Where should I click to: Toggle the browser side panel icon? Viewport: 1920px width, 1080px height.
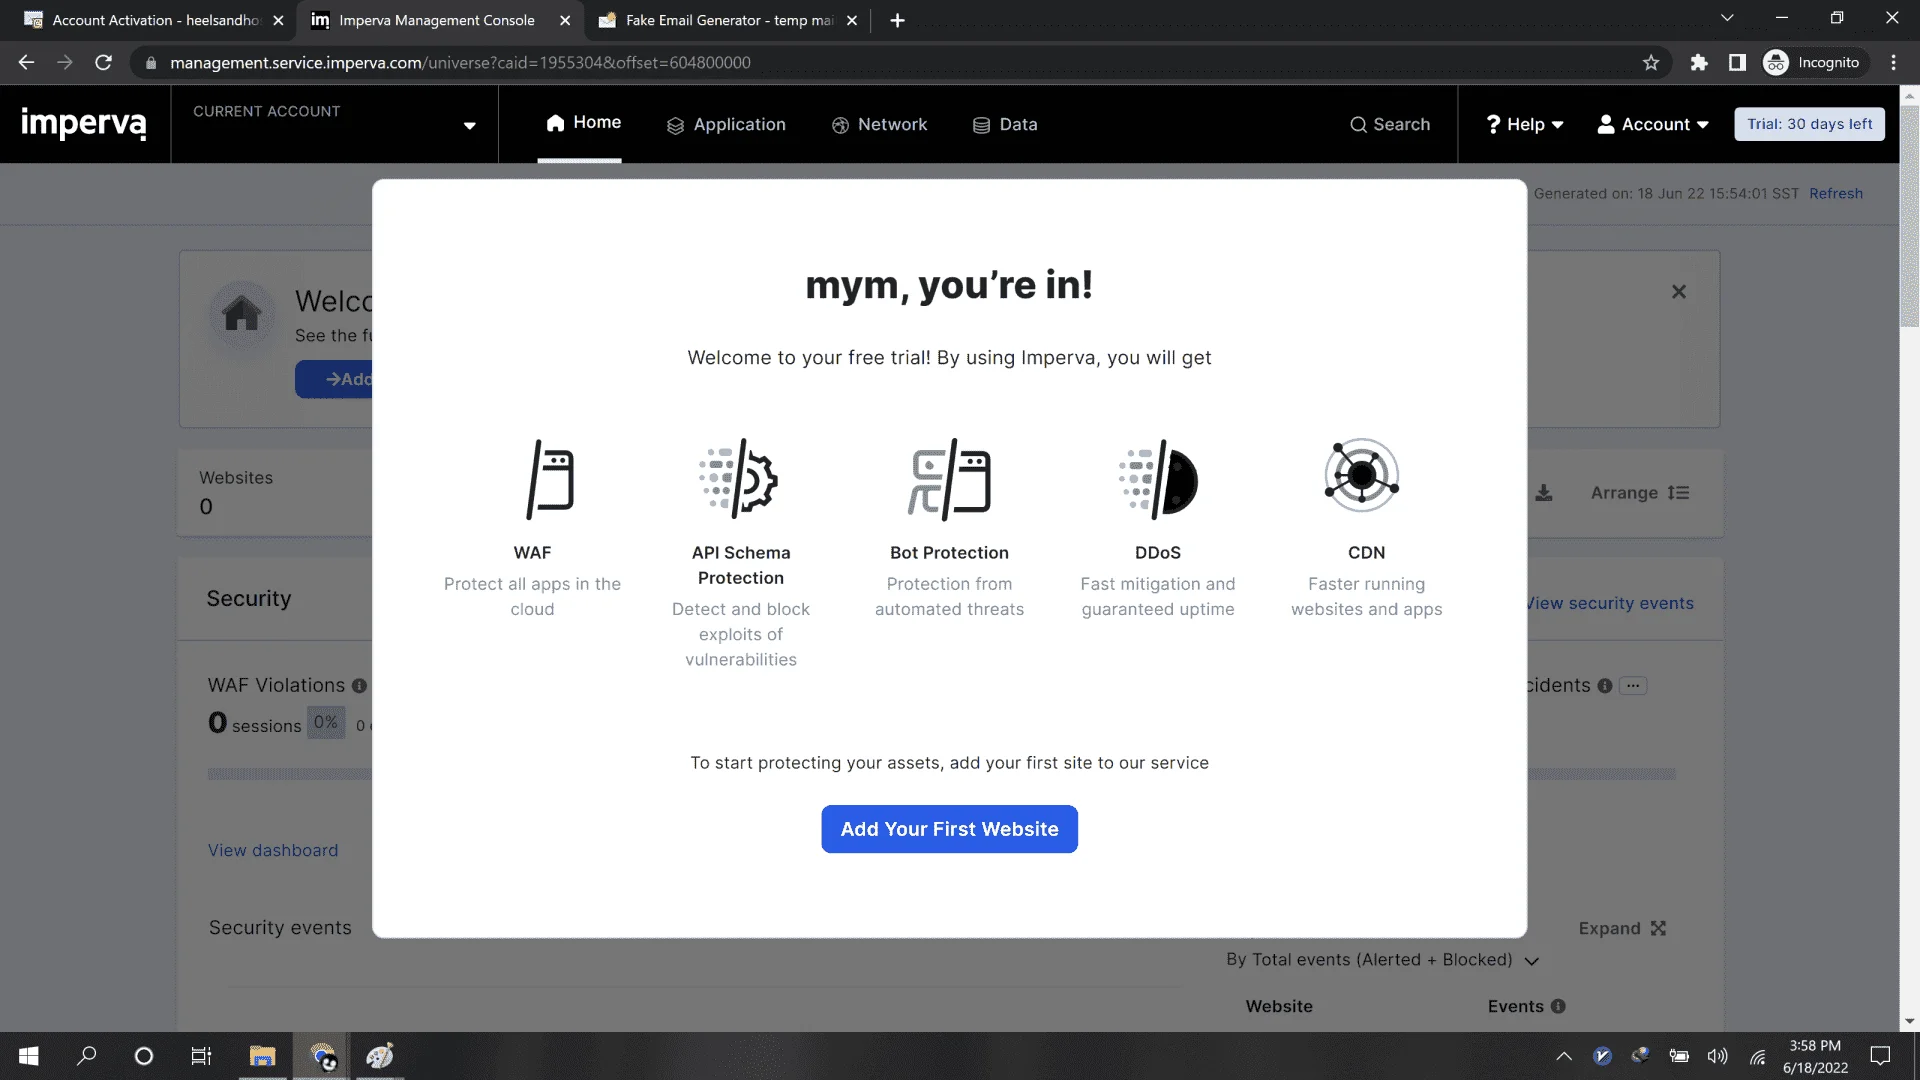point(1738,63)
